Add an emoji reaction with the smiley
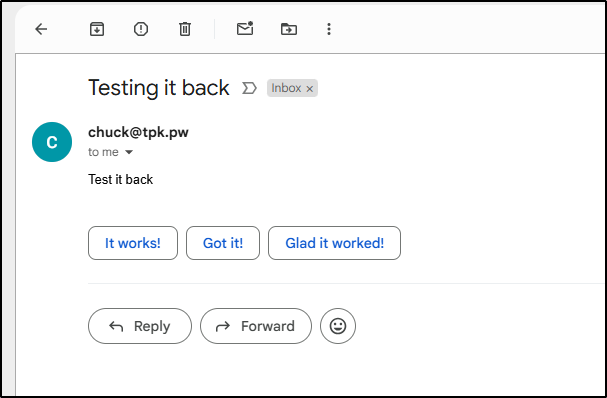 click(338, 326)
